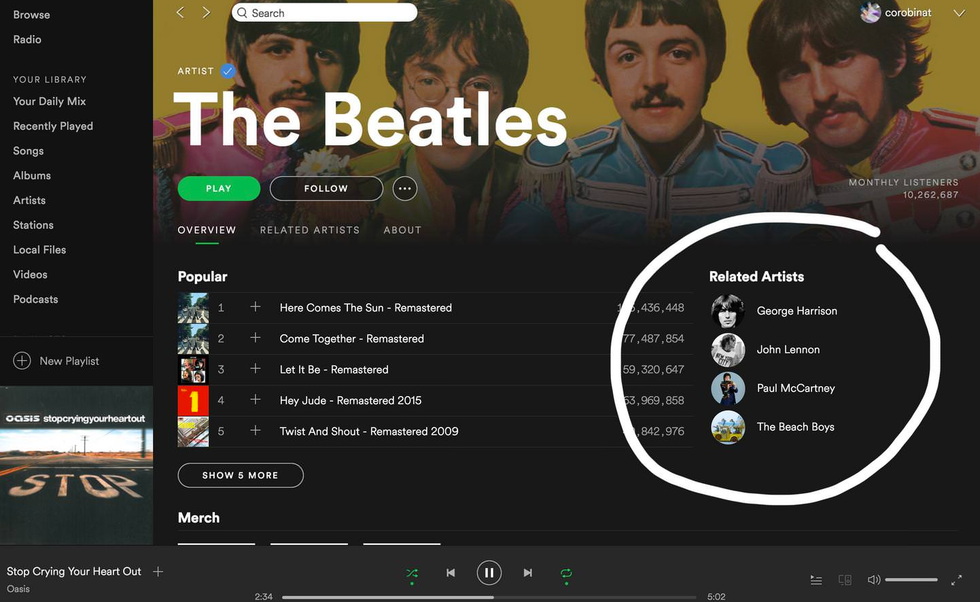980x602 pixels.
Task: Pause the current song
Action: (x=488, y=573)
